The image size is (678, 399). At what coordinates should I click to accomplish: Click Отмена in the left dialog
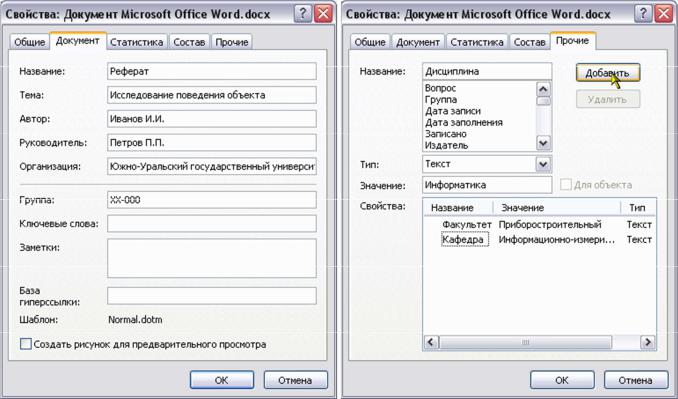pos(295,380)
